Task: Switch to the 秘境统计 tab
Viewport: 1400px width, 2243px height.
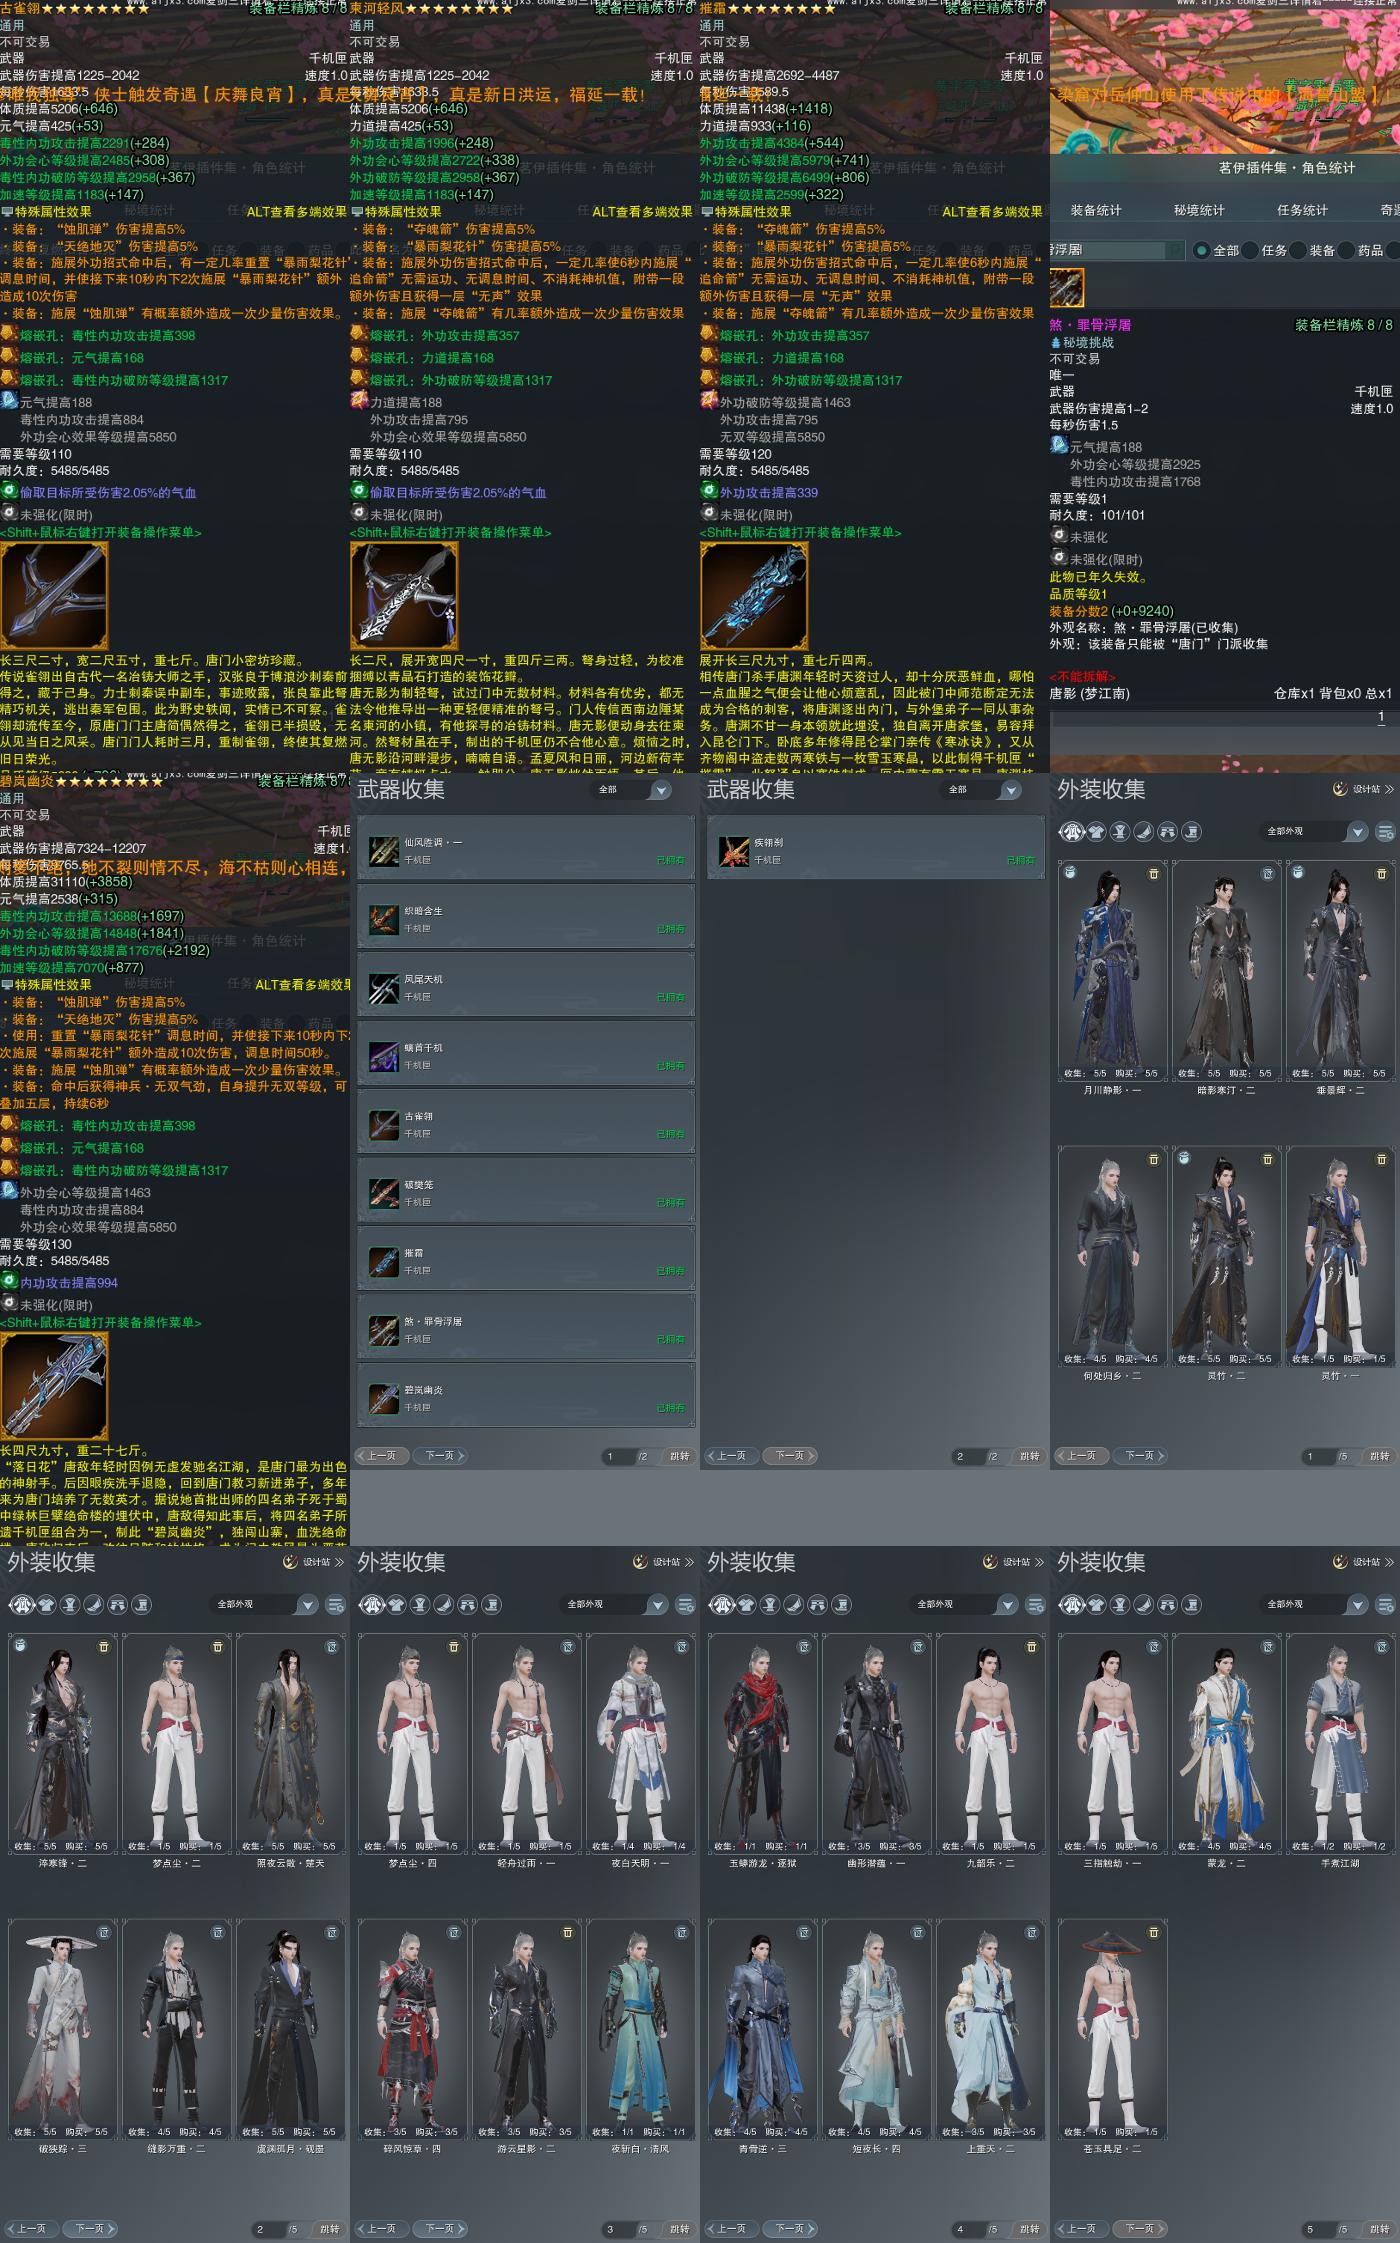Action: click(1199, 210)
